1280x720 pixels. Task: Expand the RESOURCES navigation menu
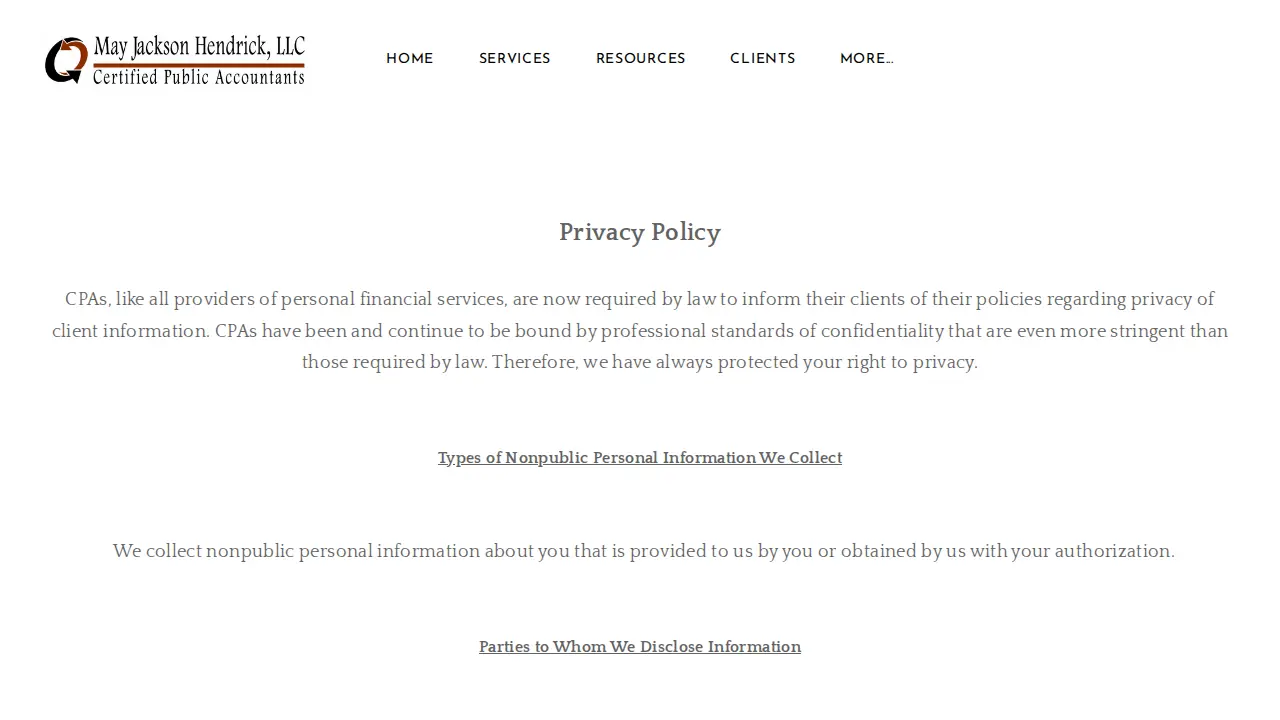pyautogui.click(x=641, y=59)
